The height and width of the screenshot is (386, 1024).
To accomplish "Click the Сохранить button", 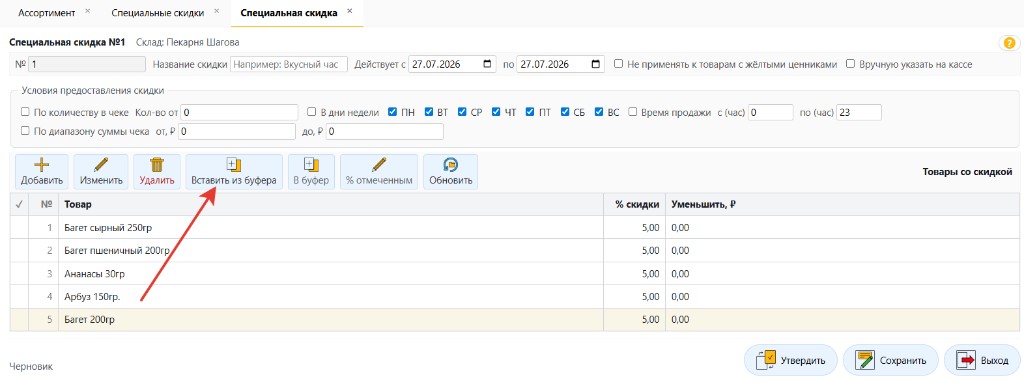I will pos(891,360).
